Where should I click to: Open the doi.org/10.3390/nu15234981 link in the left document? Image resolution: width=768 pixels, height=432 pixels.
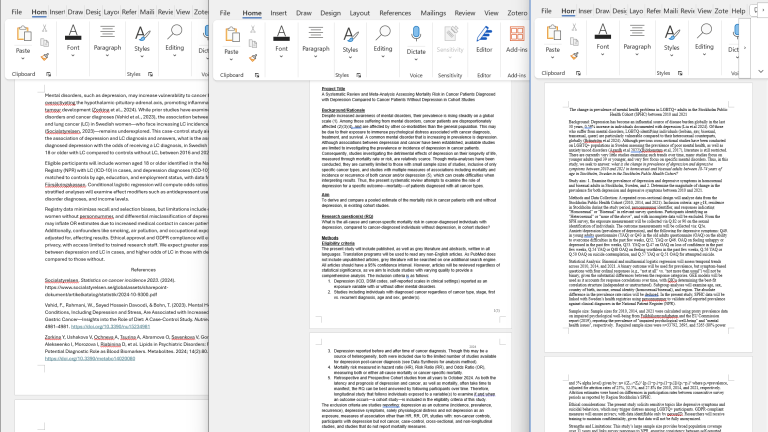[x=110, y=327]
